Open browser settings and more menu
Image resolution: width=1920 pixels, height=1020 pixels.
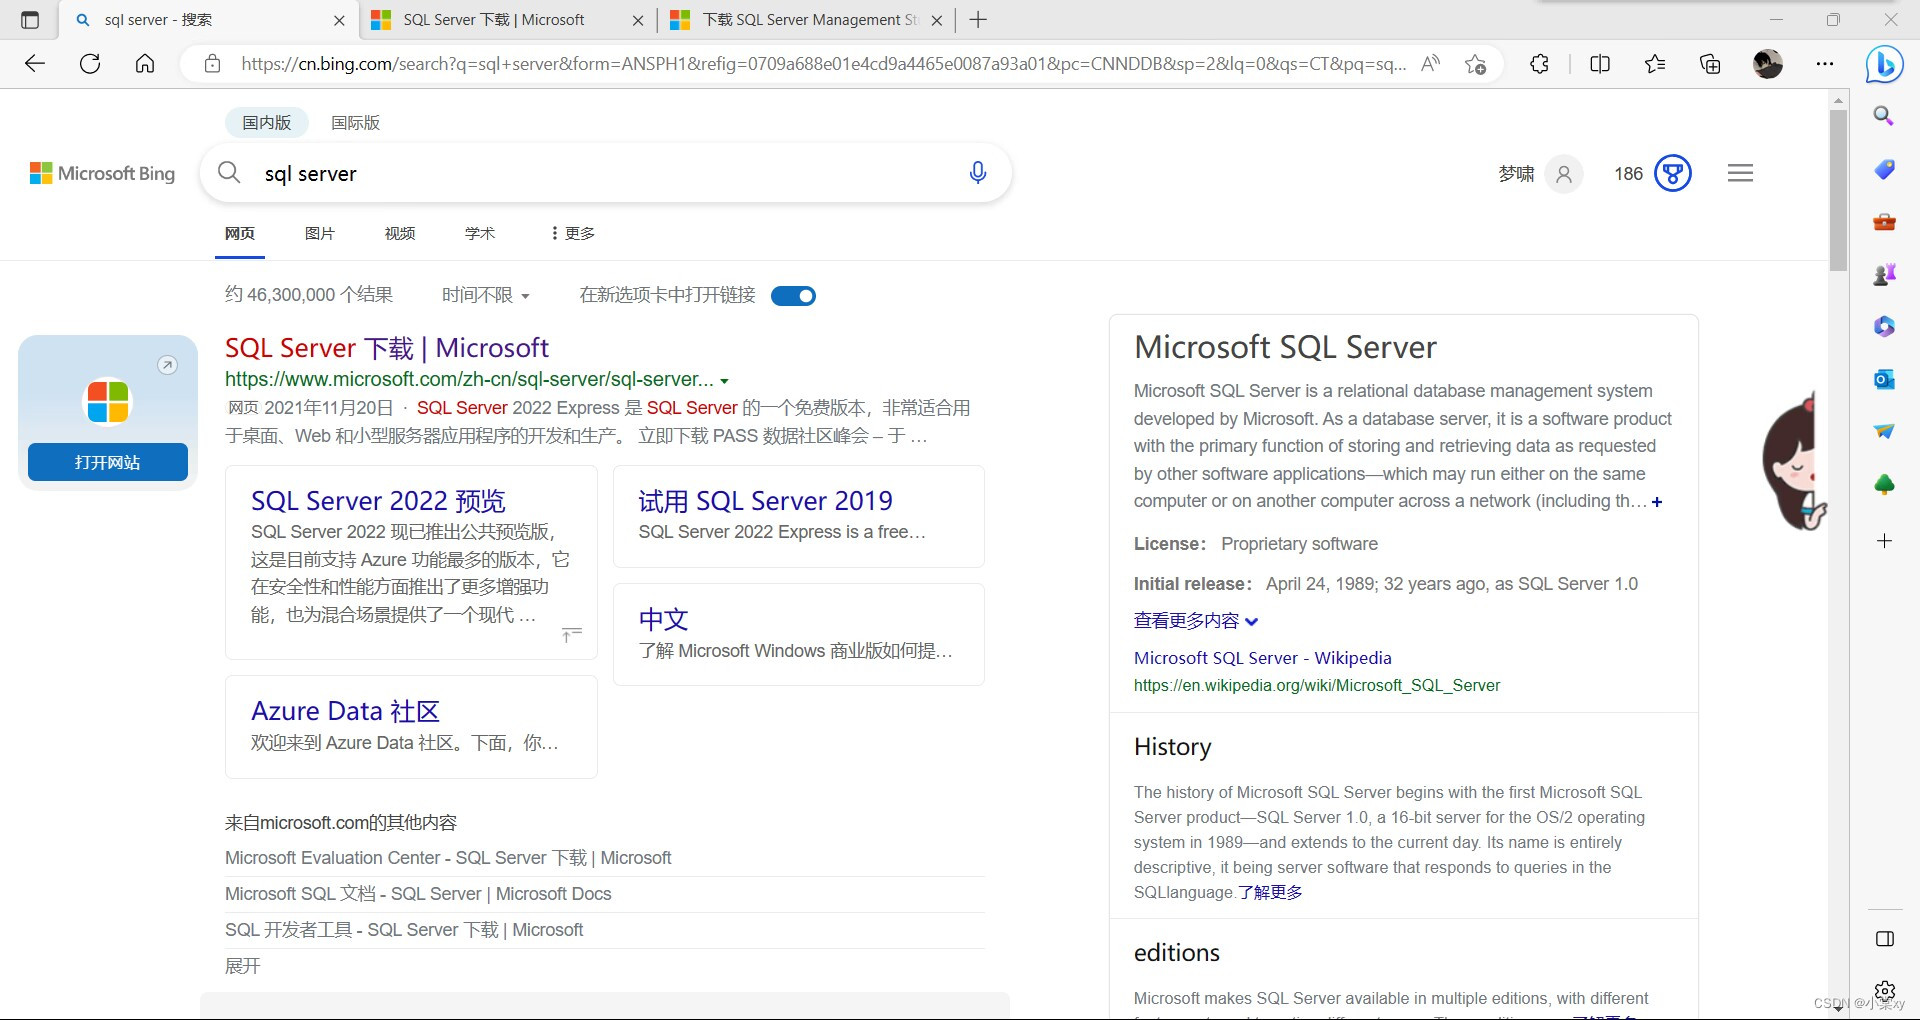click(x=1825, y=64)
